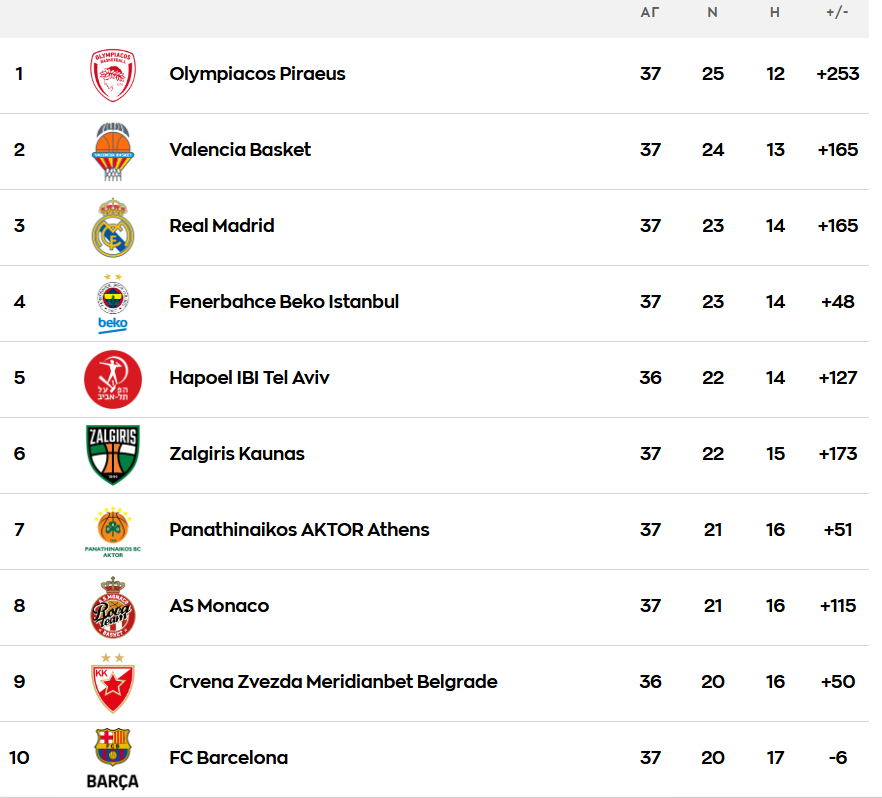
Task: Click Olympiacos +253 point difference value
Action: (837, 74)
